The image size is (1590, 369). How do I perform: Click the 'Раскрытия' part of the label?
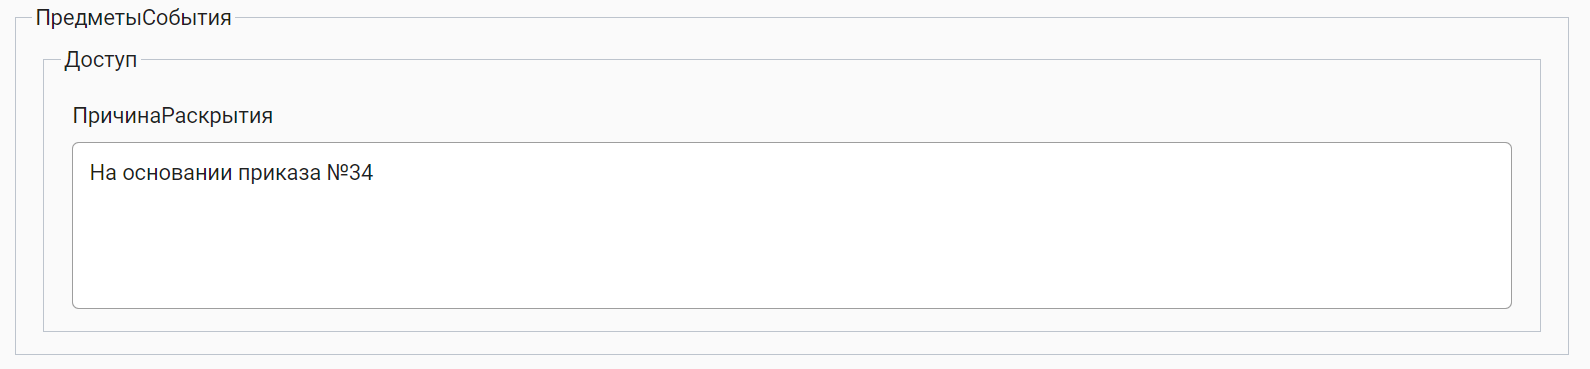click(x=217, y=116)
